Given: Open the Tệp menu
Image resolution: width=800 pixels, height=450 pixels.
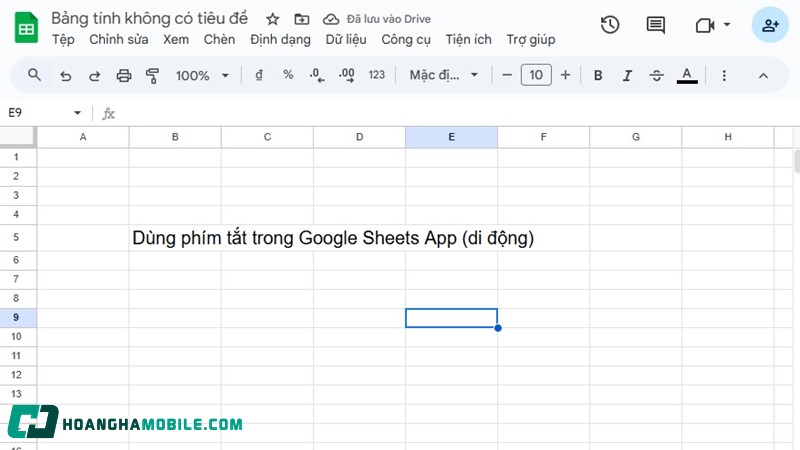Looking at the screenshot, I should 63,40.
